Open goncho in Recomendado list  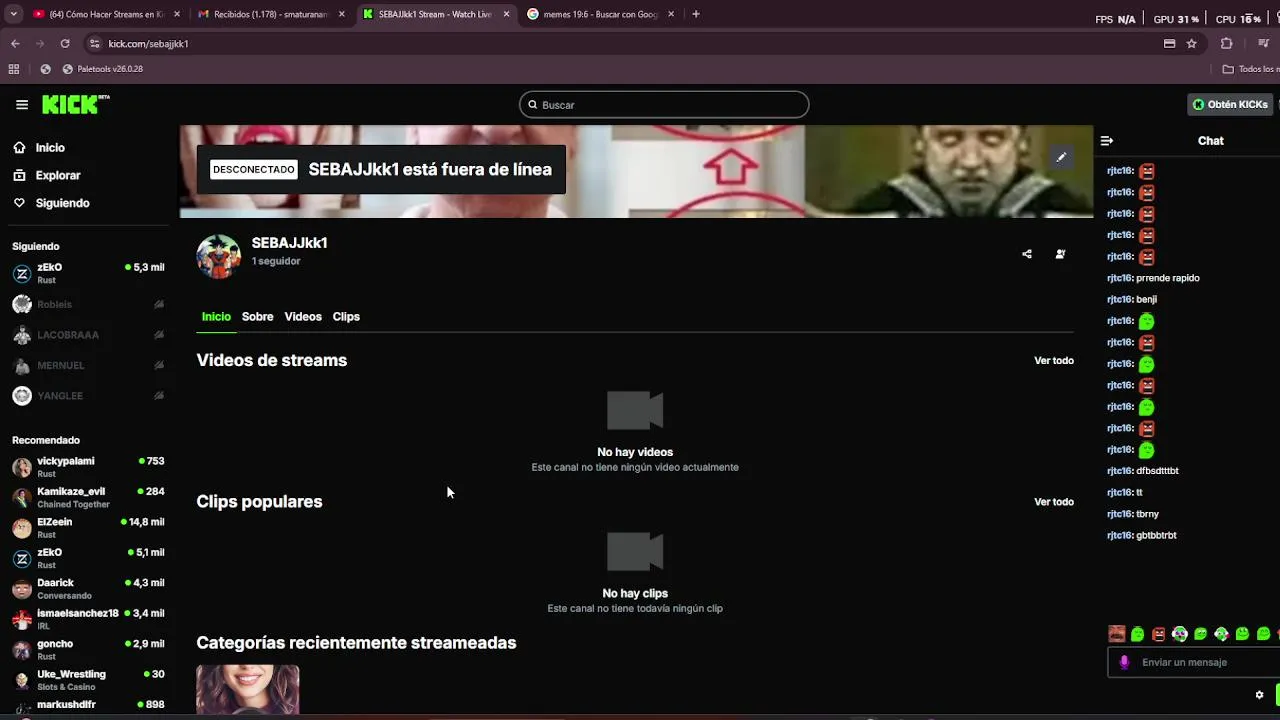[88, 649]
